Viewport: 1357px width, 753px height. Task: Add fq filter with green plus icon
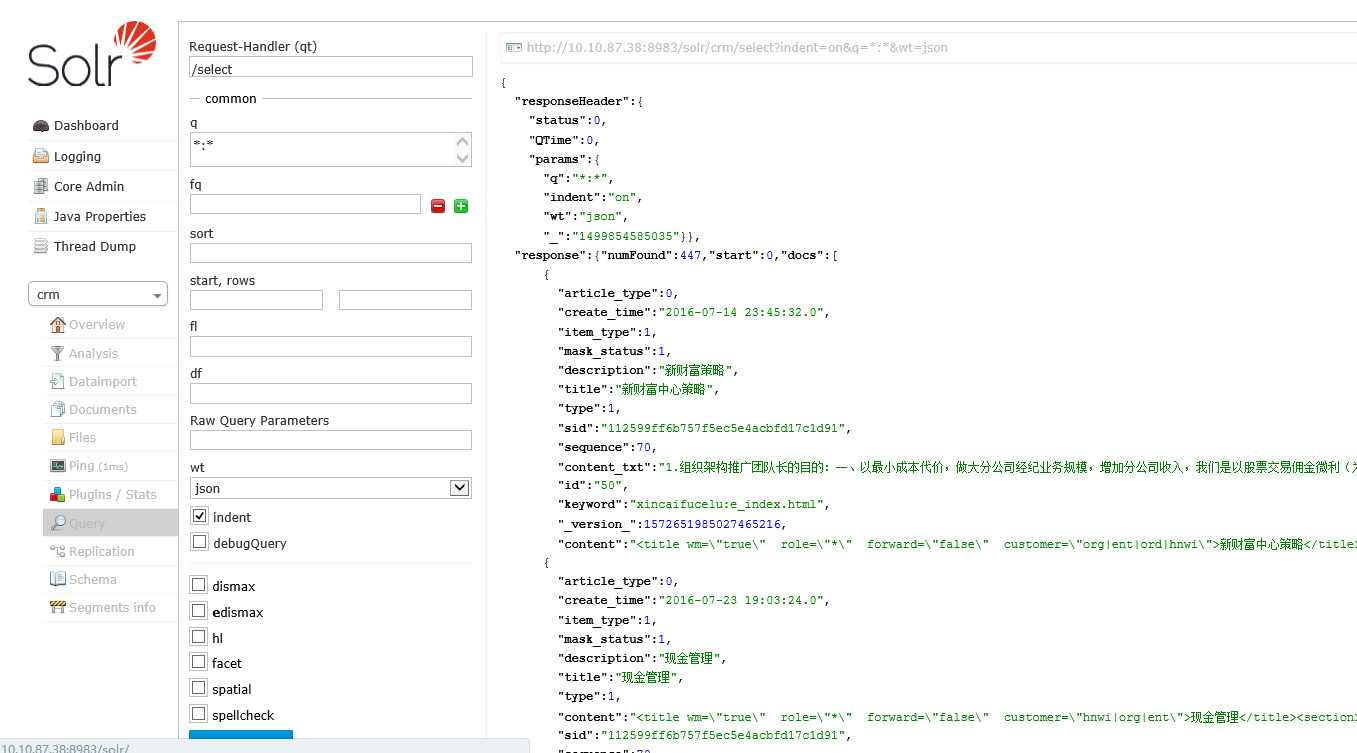(x=461, y=206)
